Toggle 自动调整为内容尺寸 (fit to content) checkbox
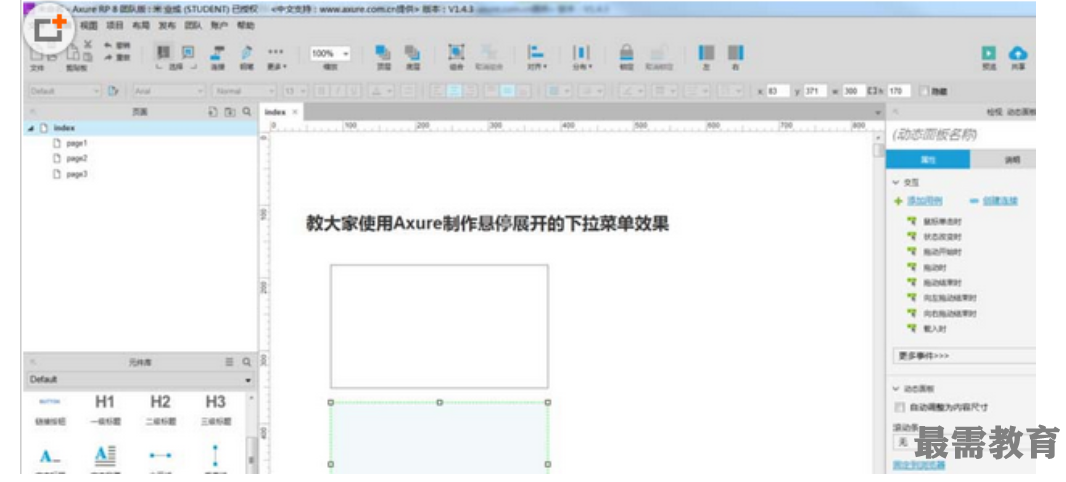The height and width of the screenshot is (482, 1066). coord(900,407)
